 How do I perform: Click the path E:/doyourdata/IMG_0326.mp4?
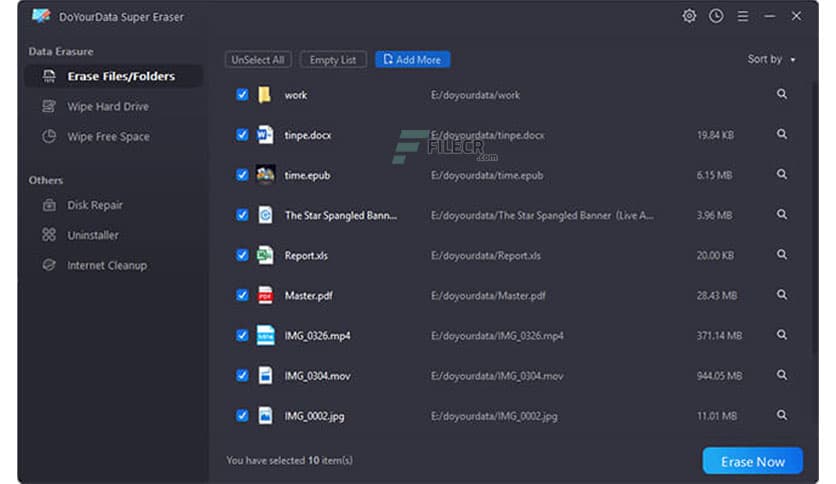[x=497, y=336]
